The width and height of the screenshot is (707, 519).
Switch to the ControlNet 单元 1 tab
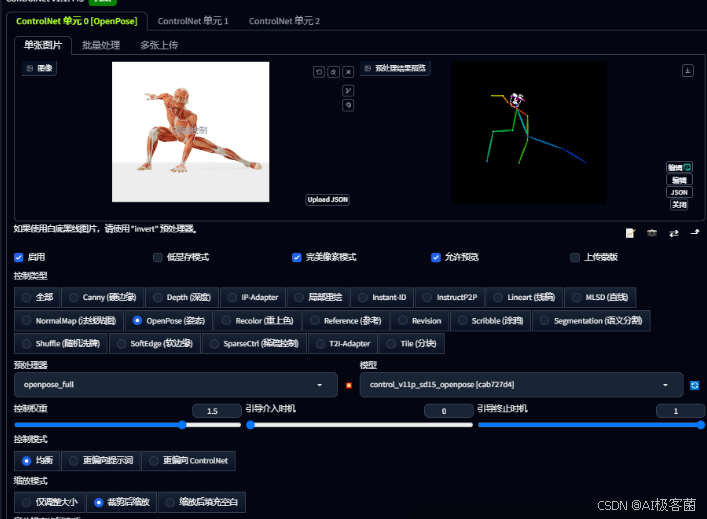[193, 21]
